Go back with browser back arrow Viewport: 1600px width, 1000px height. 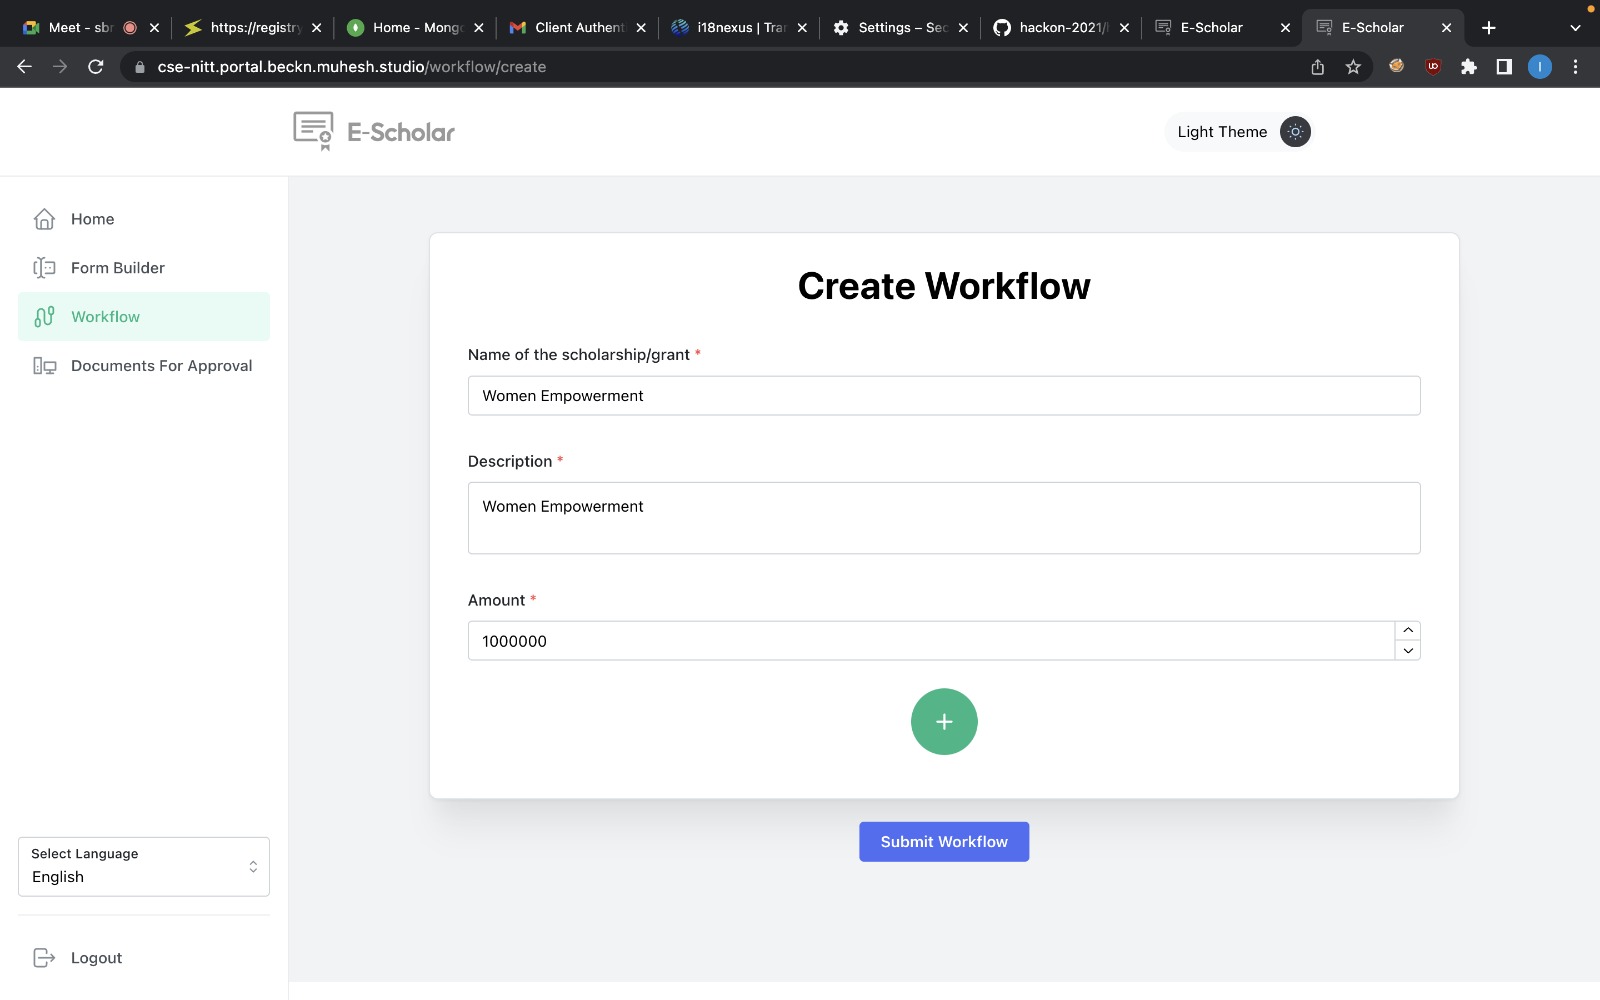(x=25, y=67)
